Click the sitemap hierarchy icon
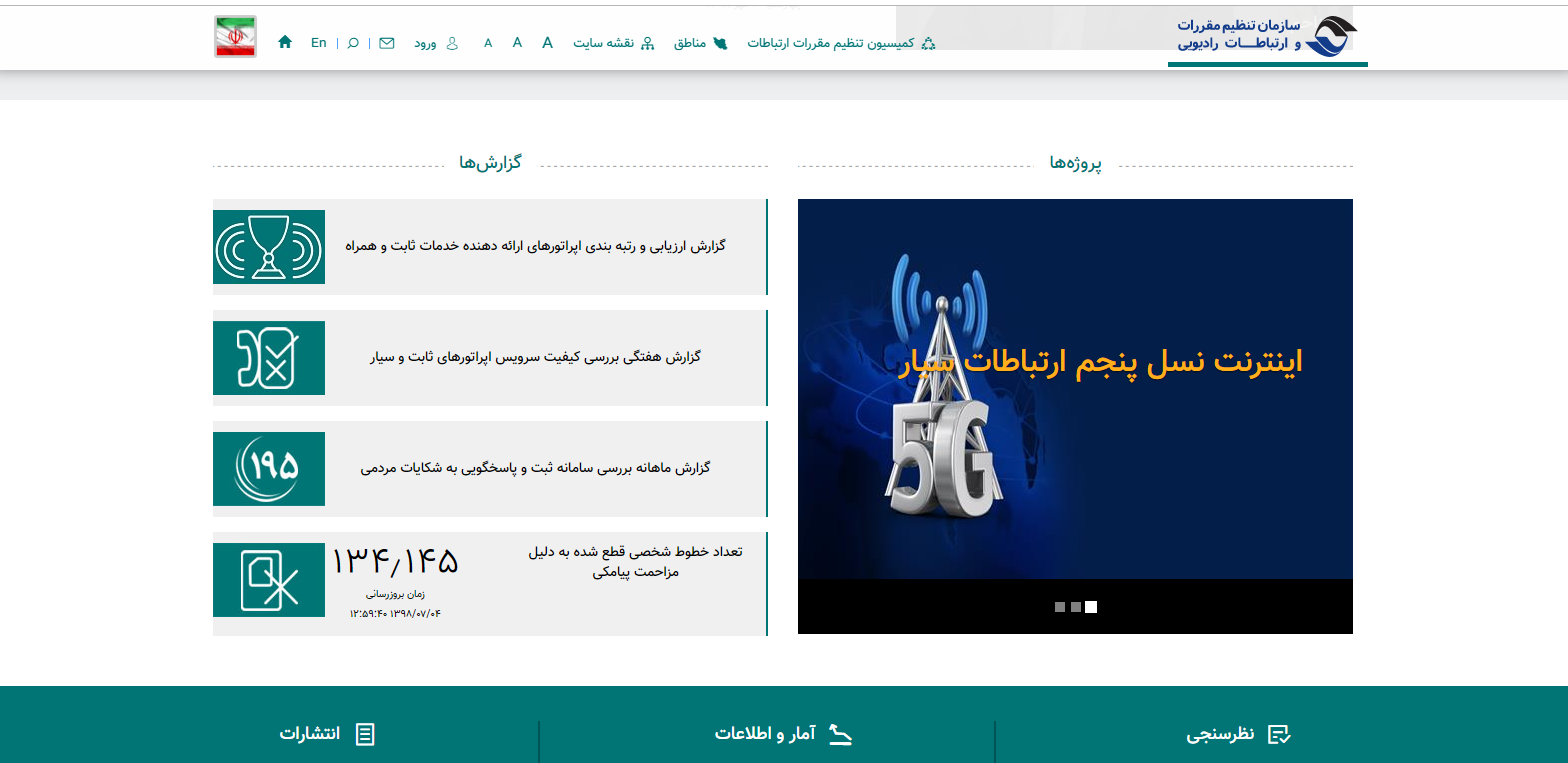Viewport: 1568px width, 763px height. (x=647, y=43)
